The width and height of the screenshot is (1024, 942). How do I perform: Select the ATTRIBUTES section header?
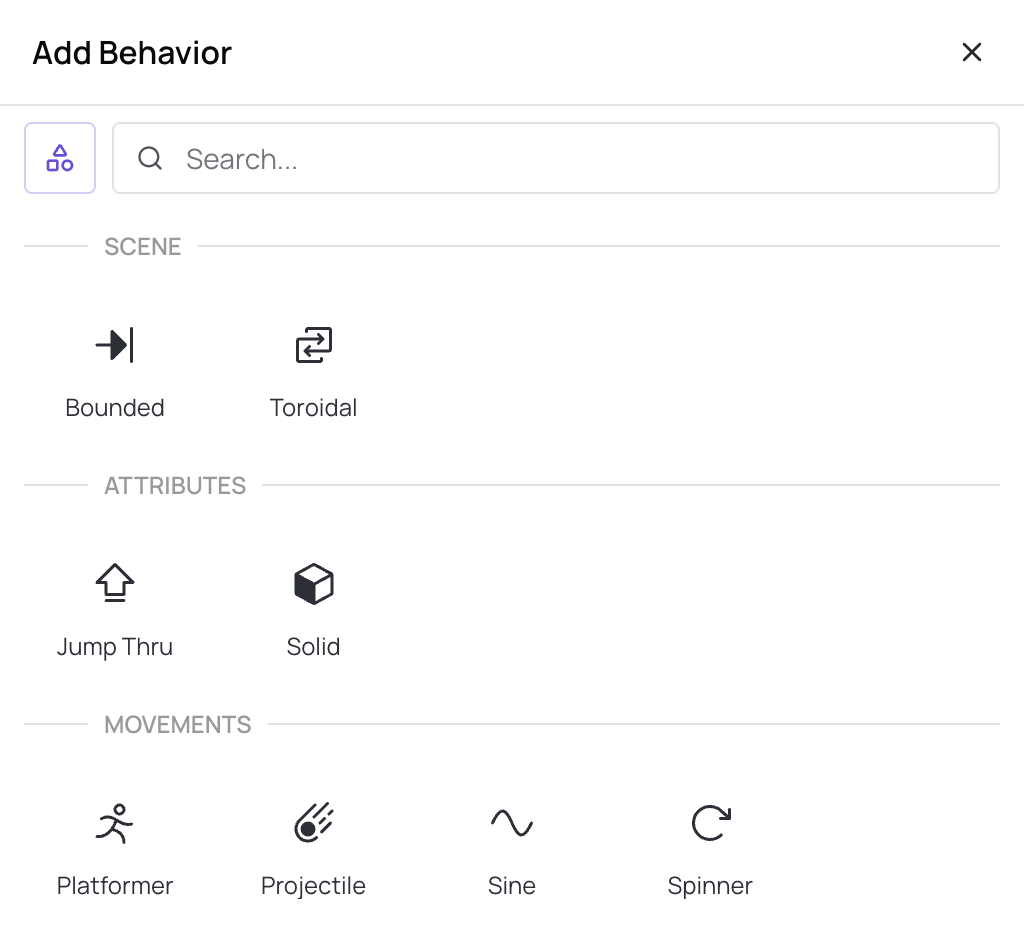pyautogui.click(x=175, y=485)
